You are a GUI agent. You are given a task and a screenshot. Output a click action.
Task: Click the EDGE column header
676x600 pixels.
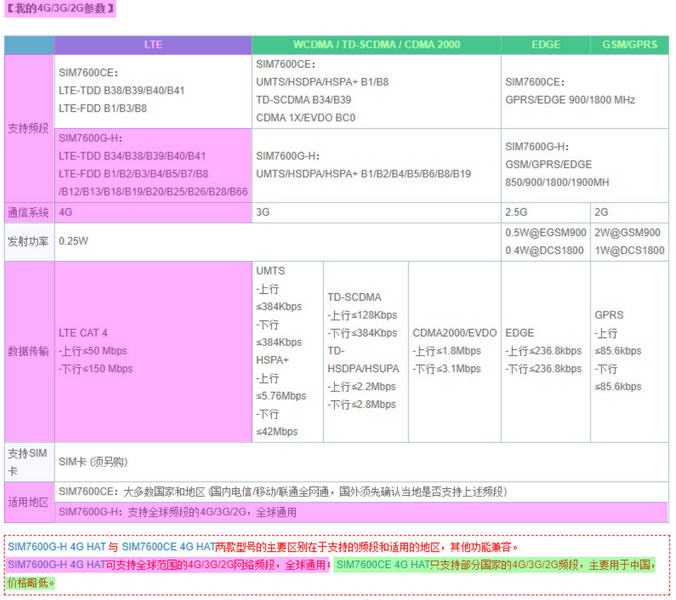[546, 45]
